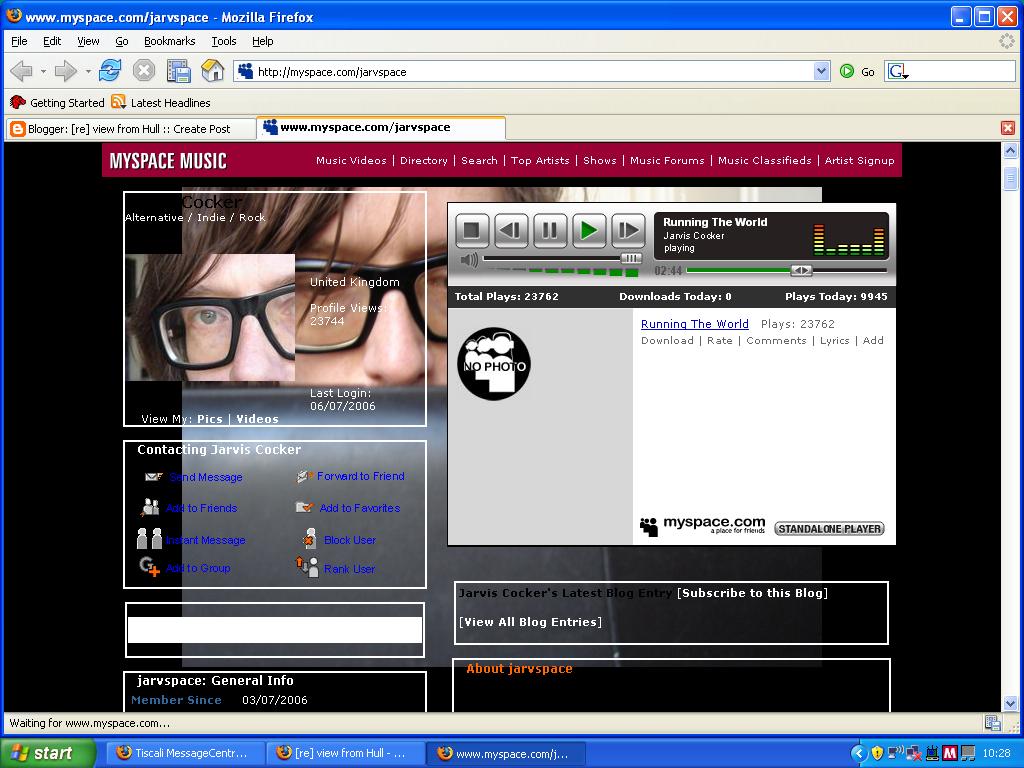The image size is (1024, 768).
Task: Click the song progress slider handle
Action: coord(801,270)
